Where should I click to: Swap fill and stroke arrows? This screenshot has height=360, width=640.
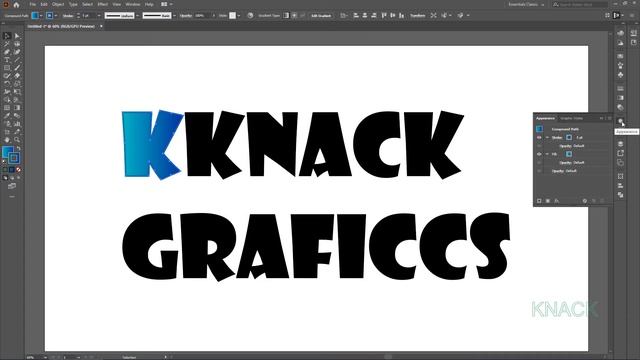(x=18, y=148)
